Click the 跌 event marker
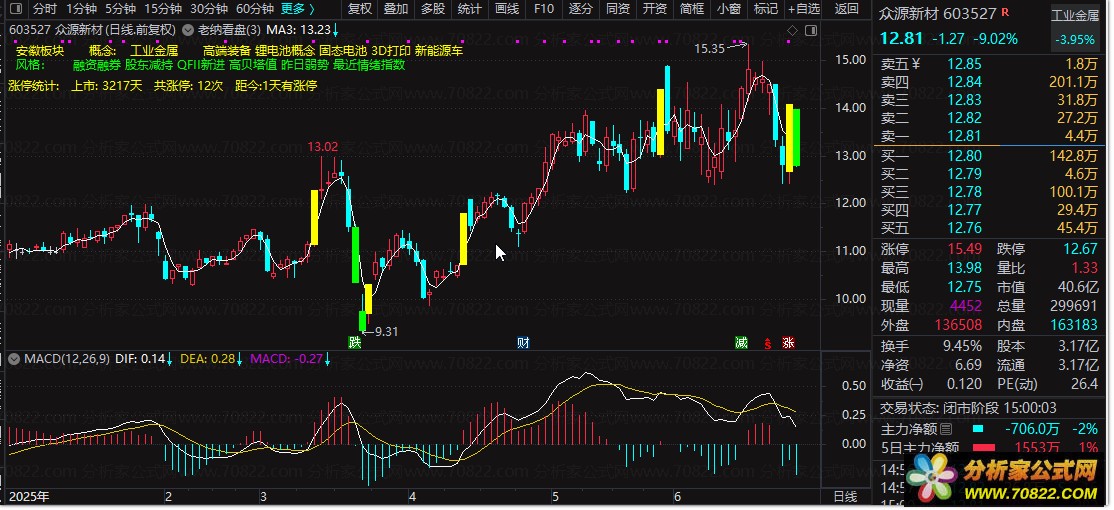 point(355,342)
